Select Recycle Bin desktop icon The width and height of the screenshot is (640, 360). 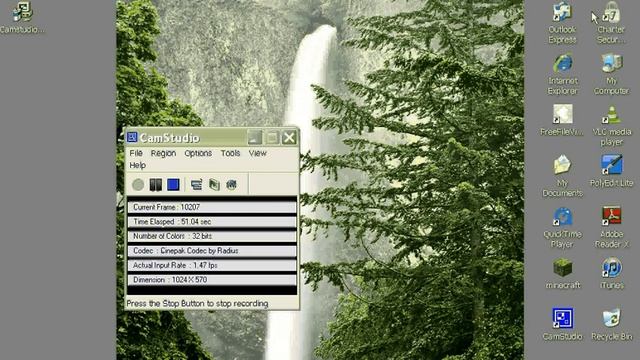click(x=611, y=324)
